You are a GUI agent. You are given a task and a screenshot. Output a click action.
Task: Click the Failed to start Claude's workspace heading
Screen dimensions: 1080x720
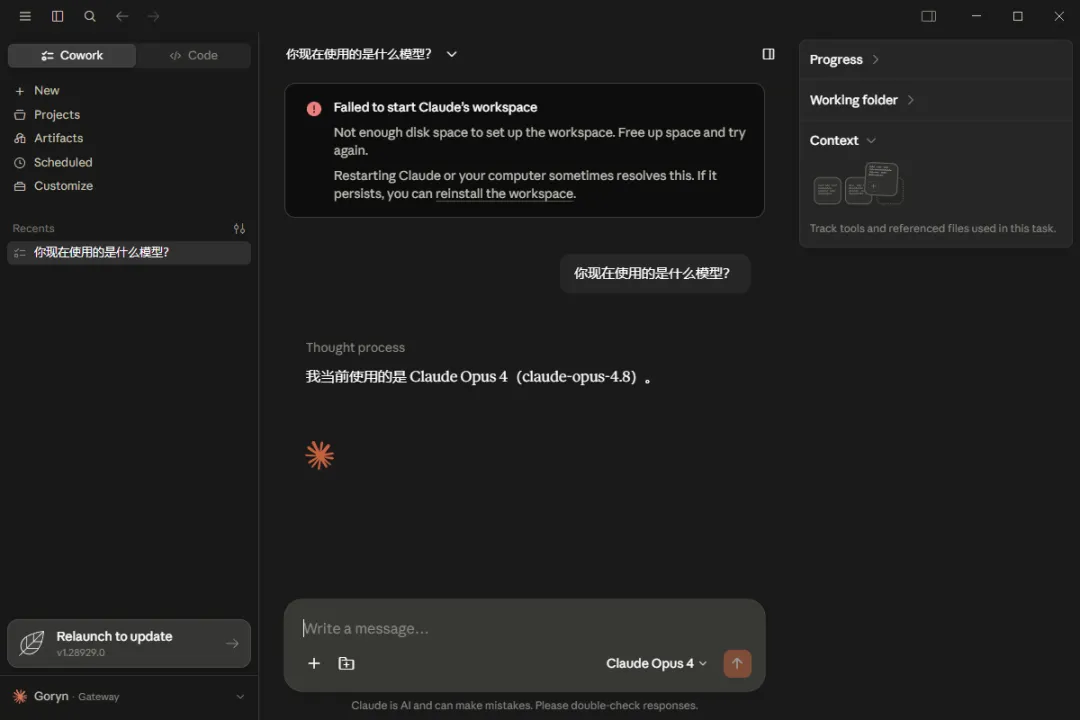(x=435, y=107)
